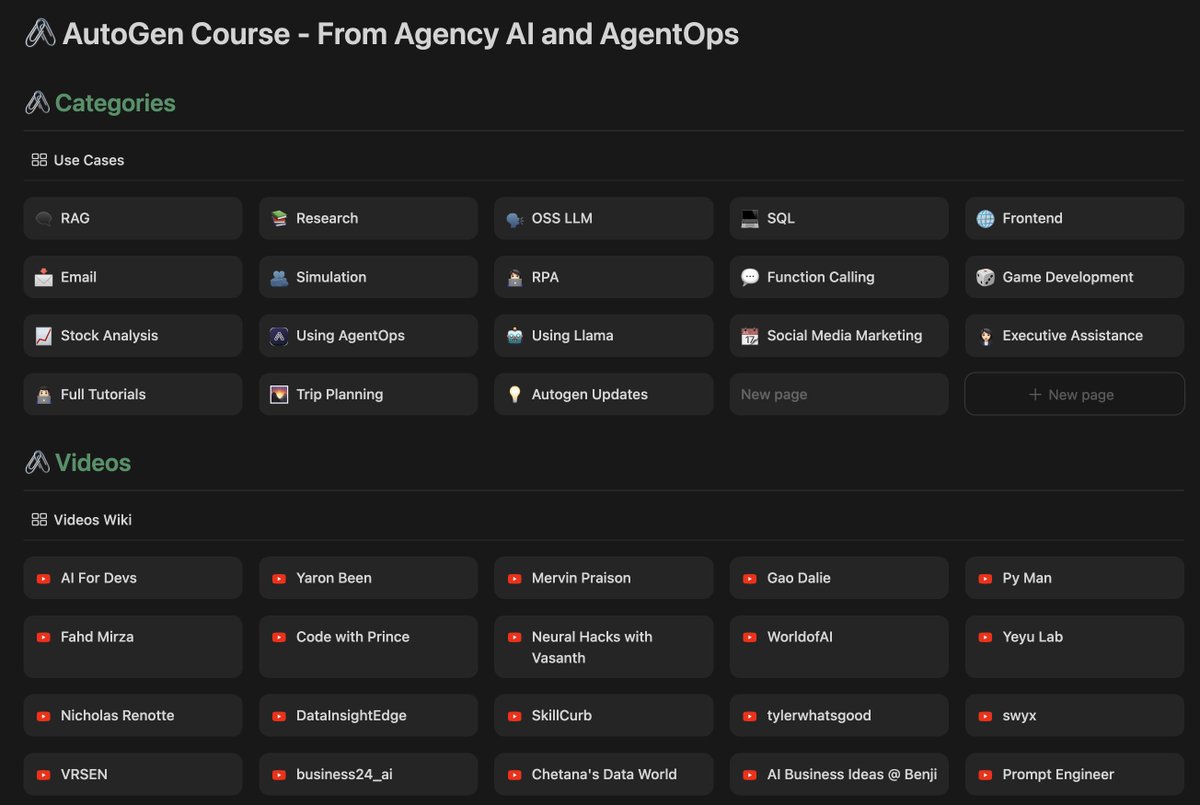The height and width of the screenshot is (805, 1200).
Task: Add a page with the + New page button
Action: coord(1074,394)
